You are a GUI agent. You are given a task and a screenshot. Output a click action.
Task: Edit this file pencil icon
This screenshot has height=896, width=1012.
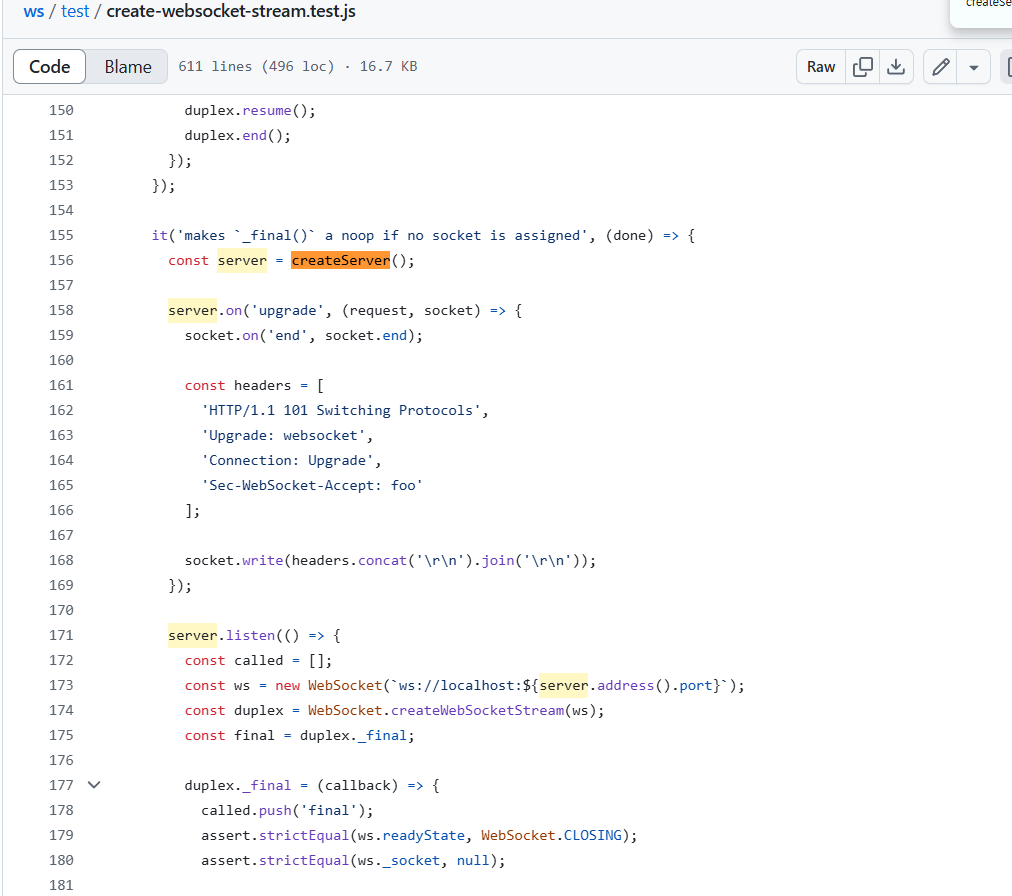[x=940, y=66]
